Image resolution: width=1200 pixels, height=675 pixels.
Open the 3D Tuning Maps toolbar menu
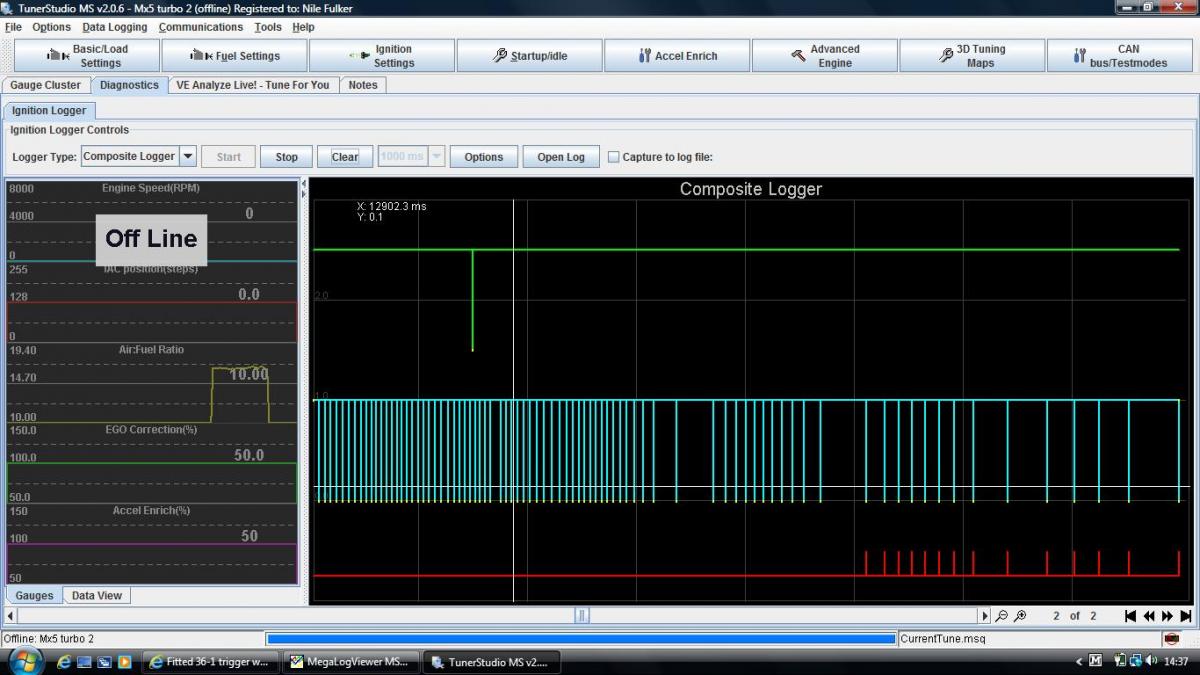coord(971,56)
